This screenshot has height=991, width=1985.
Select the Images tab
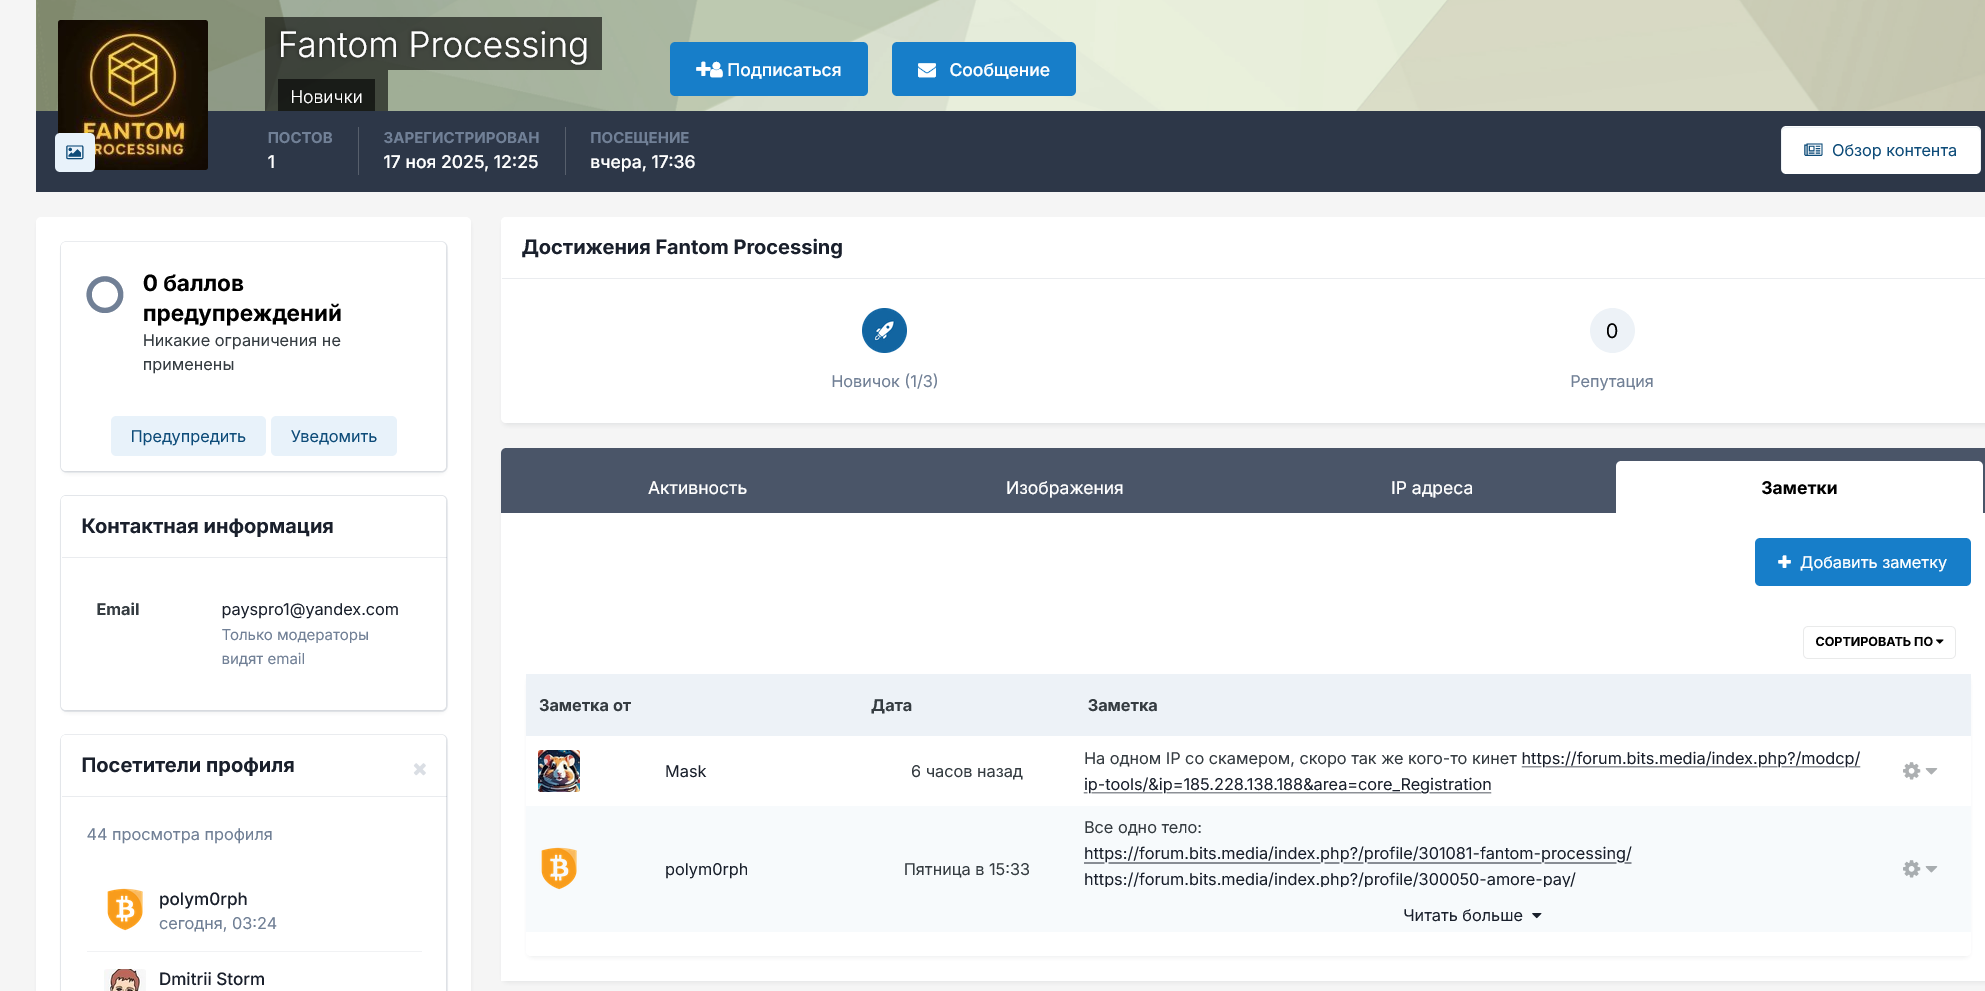1064,488
